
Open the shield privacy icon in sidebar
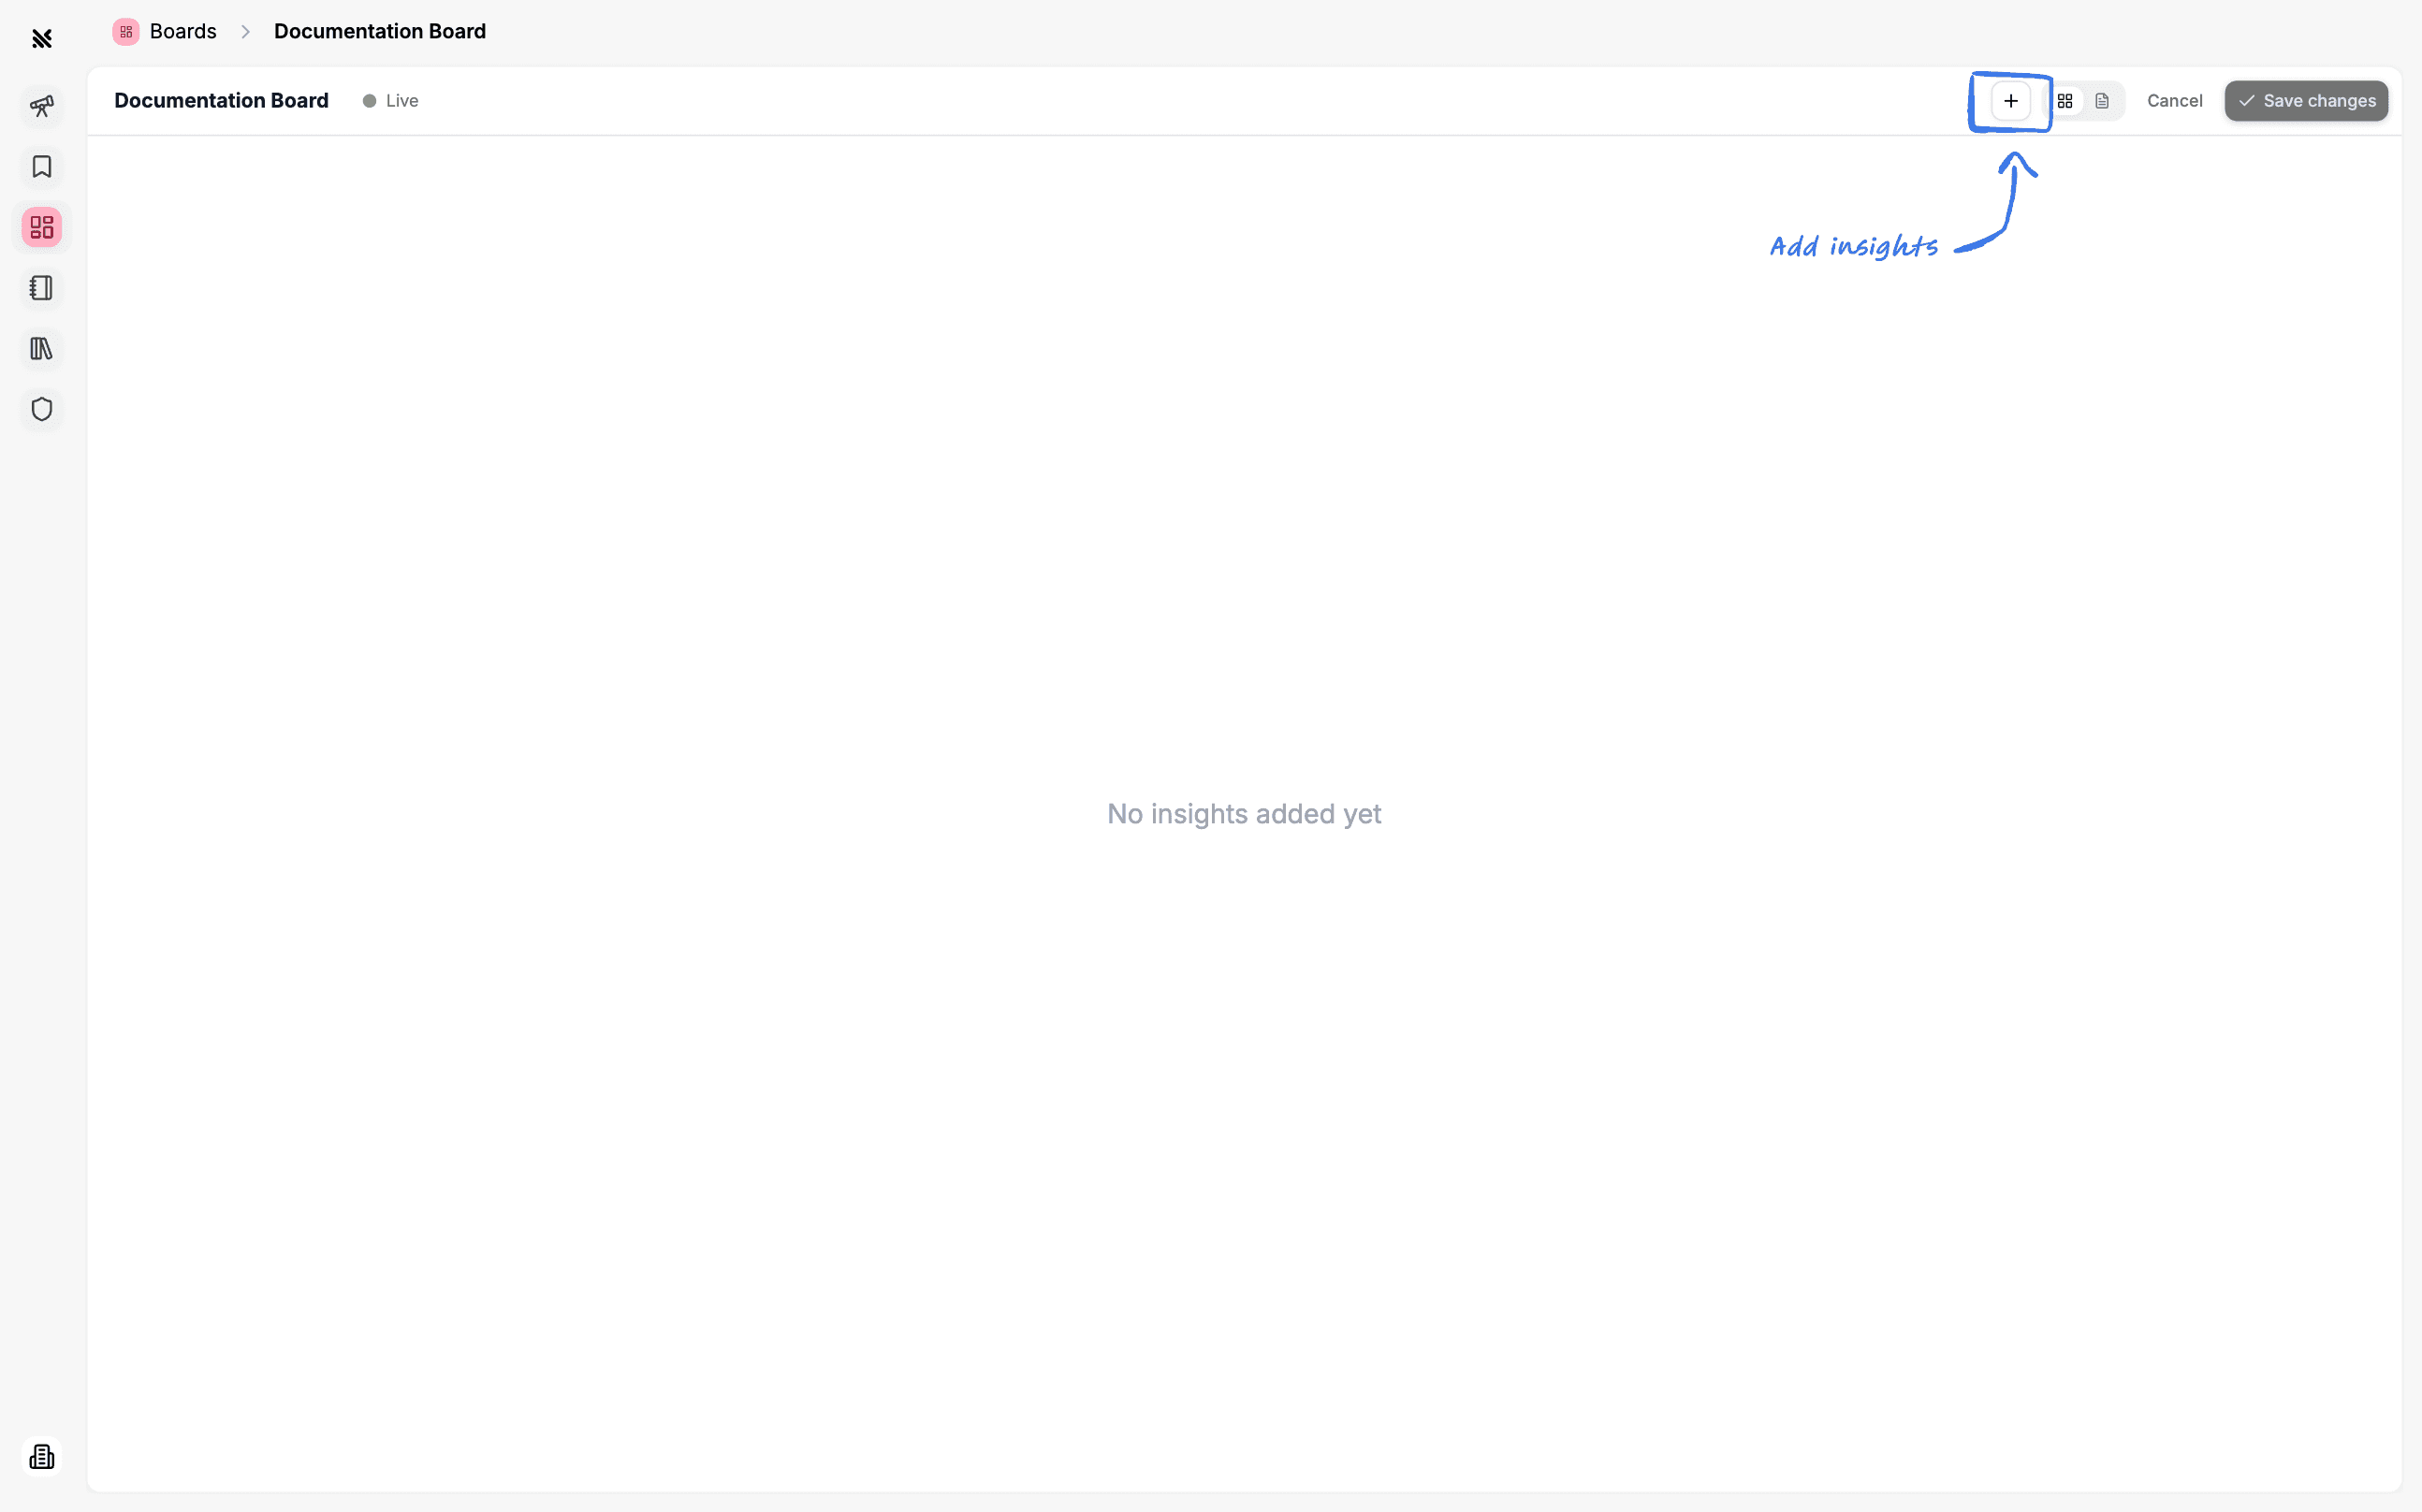coord(41,408)
